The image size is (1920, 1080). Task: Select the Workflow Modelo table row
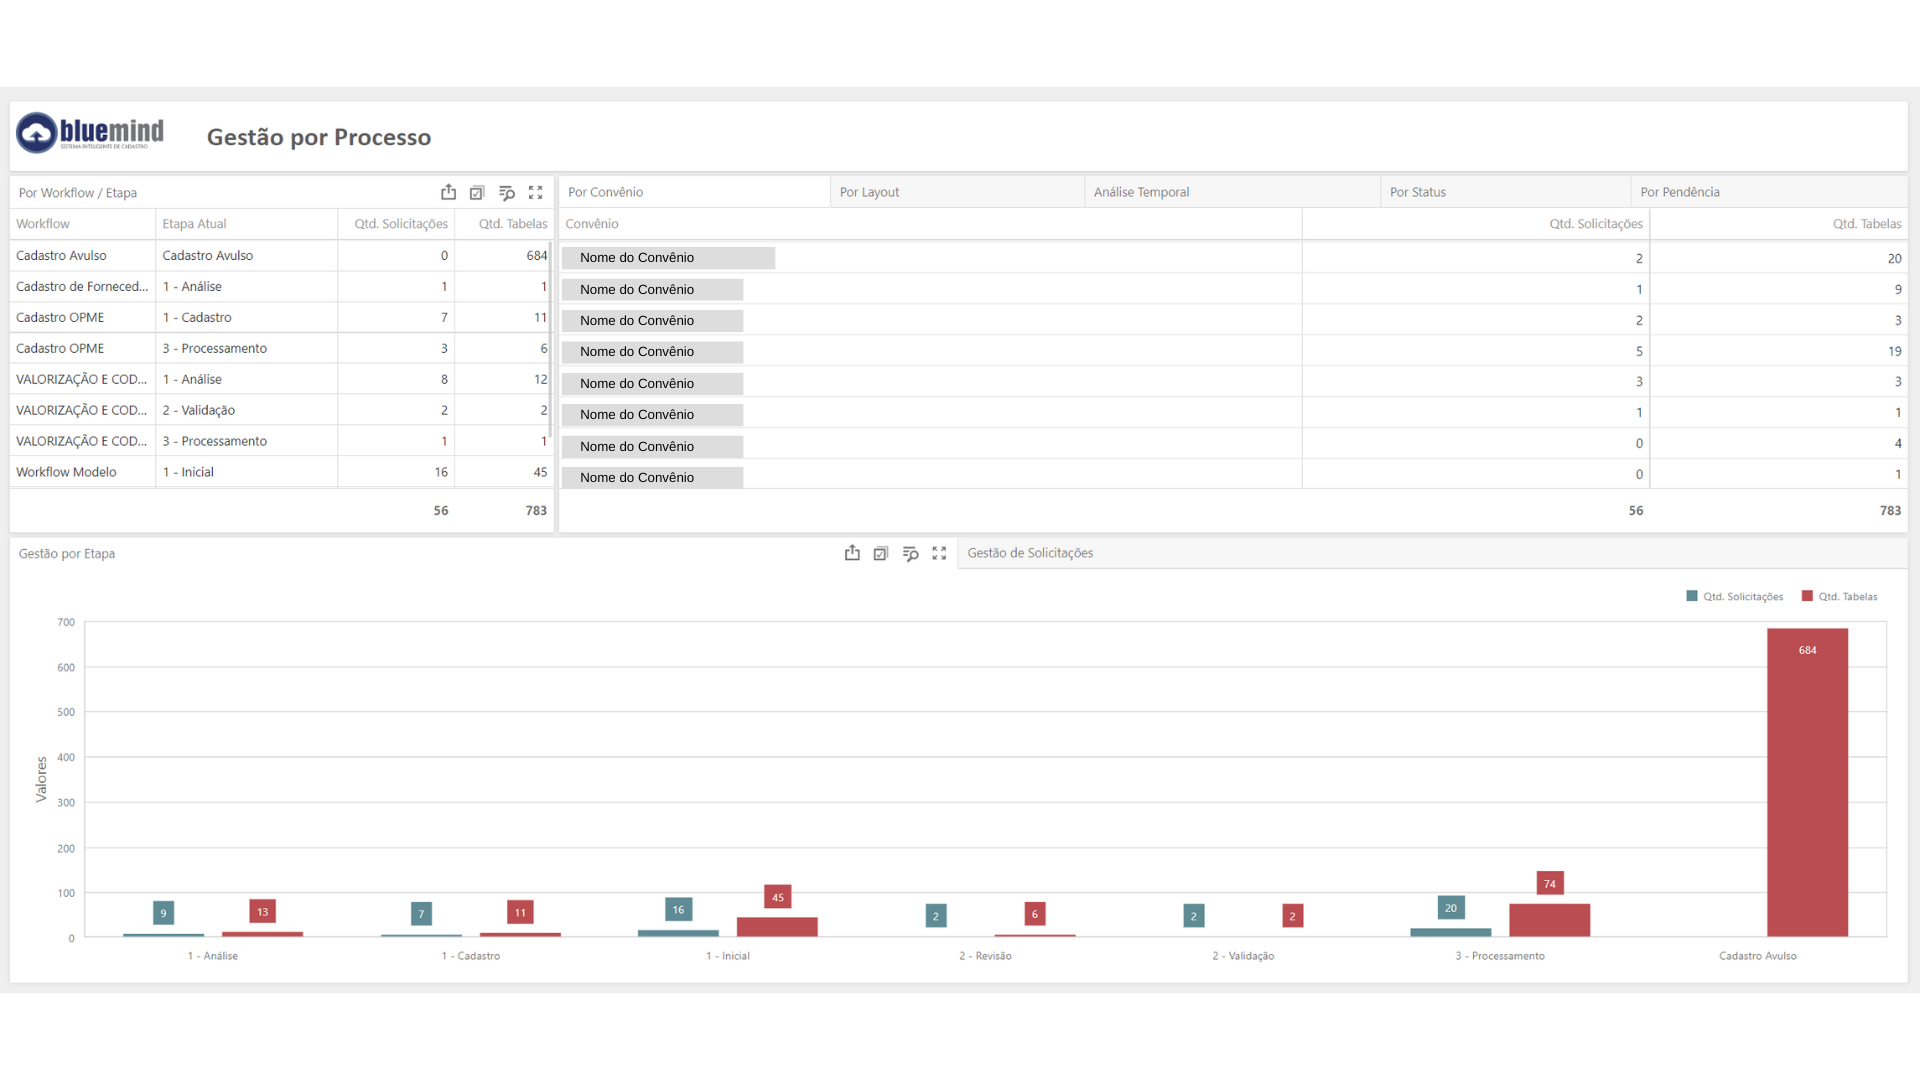pyautogui.click(x=281, y=472)
